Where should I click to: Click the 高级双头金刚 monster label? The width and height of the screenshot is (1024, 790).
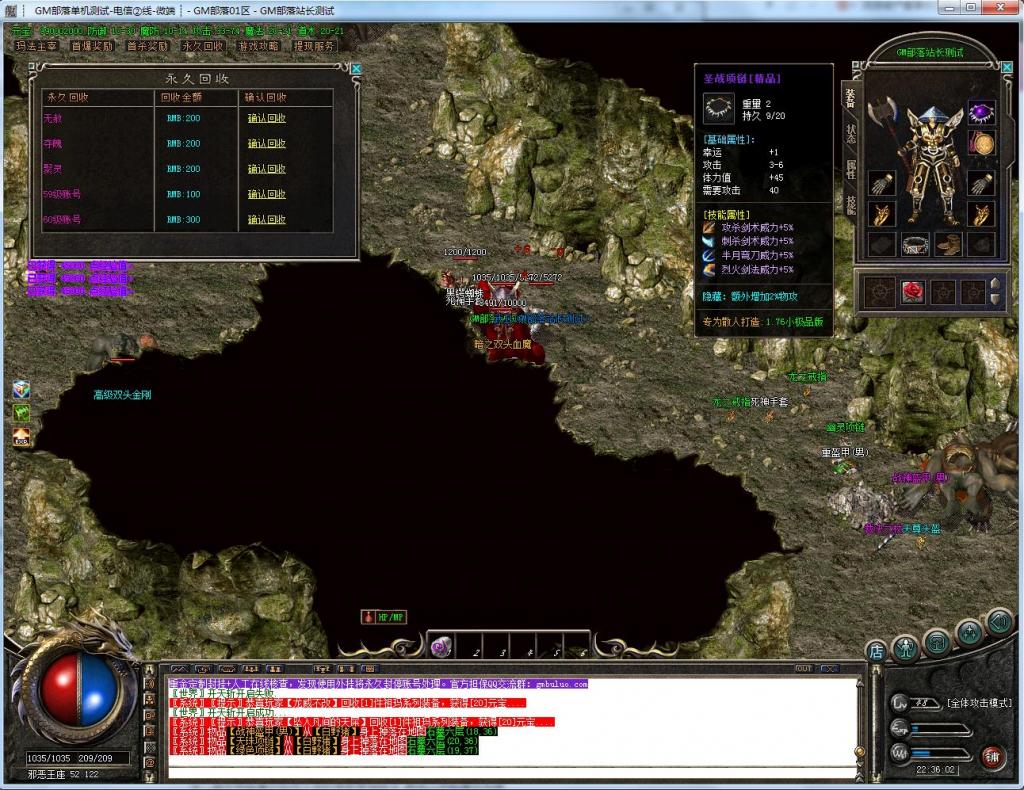point(123,395)
